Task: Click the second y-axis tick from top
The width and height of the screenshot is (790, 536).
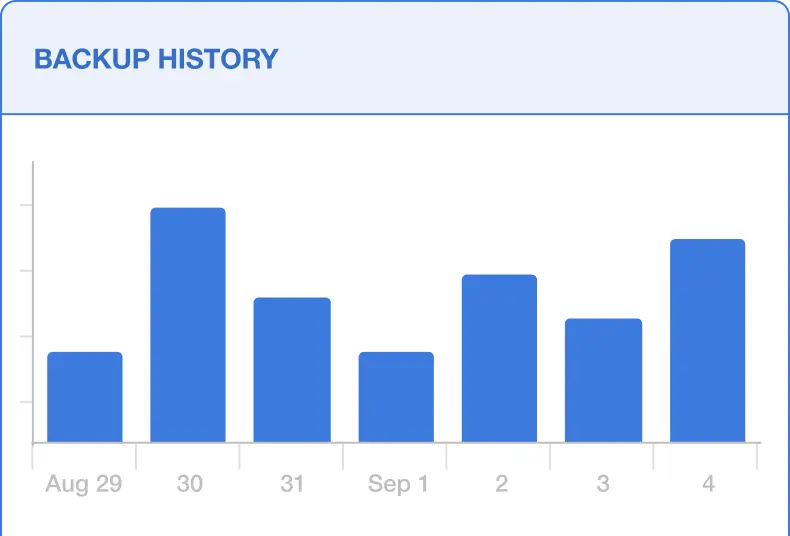Action: (x=27, y=271)
